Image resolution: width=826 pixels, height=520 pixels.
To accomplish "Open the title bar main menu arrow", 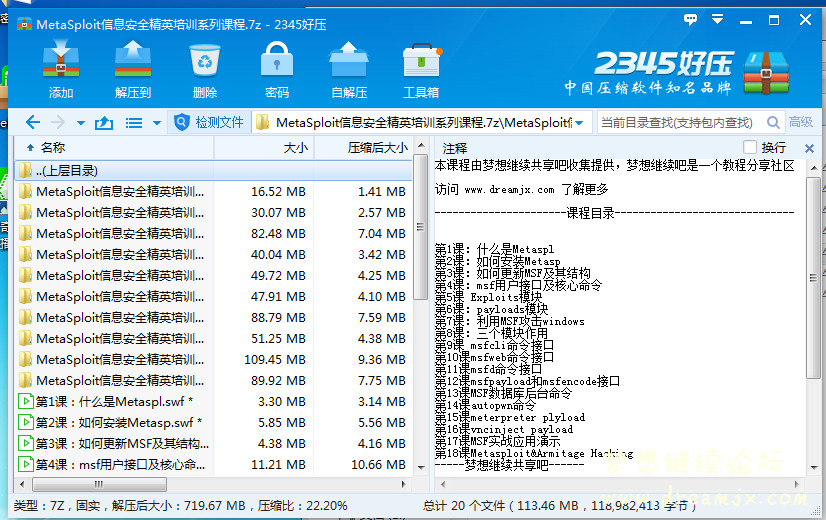I will click(717, 19).
